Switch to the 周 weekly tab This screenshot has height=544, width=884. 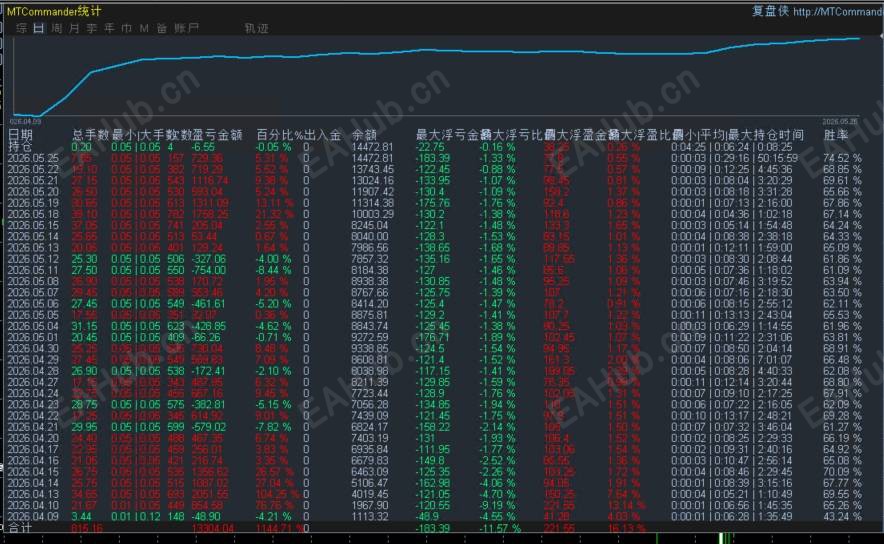56,28
